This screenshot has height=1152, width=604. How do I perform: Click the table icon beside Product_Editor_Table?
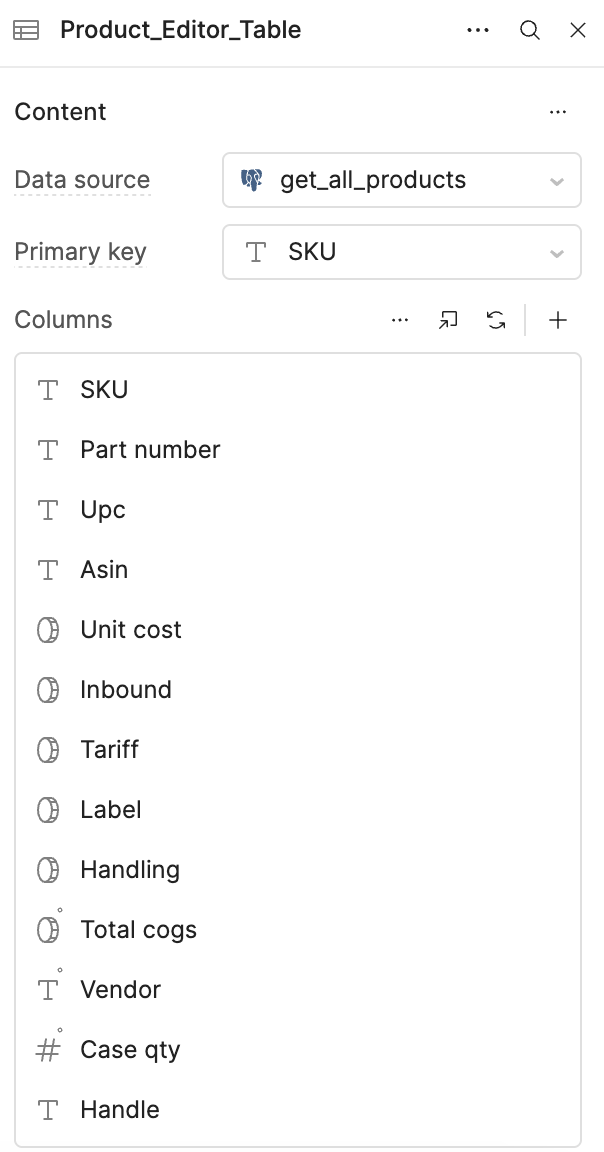[x=26, y=30]
